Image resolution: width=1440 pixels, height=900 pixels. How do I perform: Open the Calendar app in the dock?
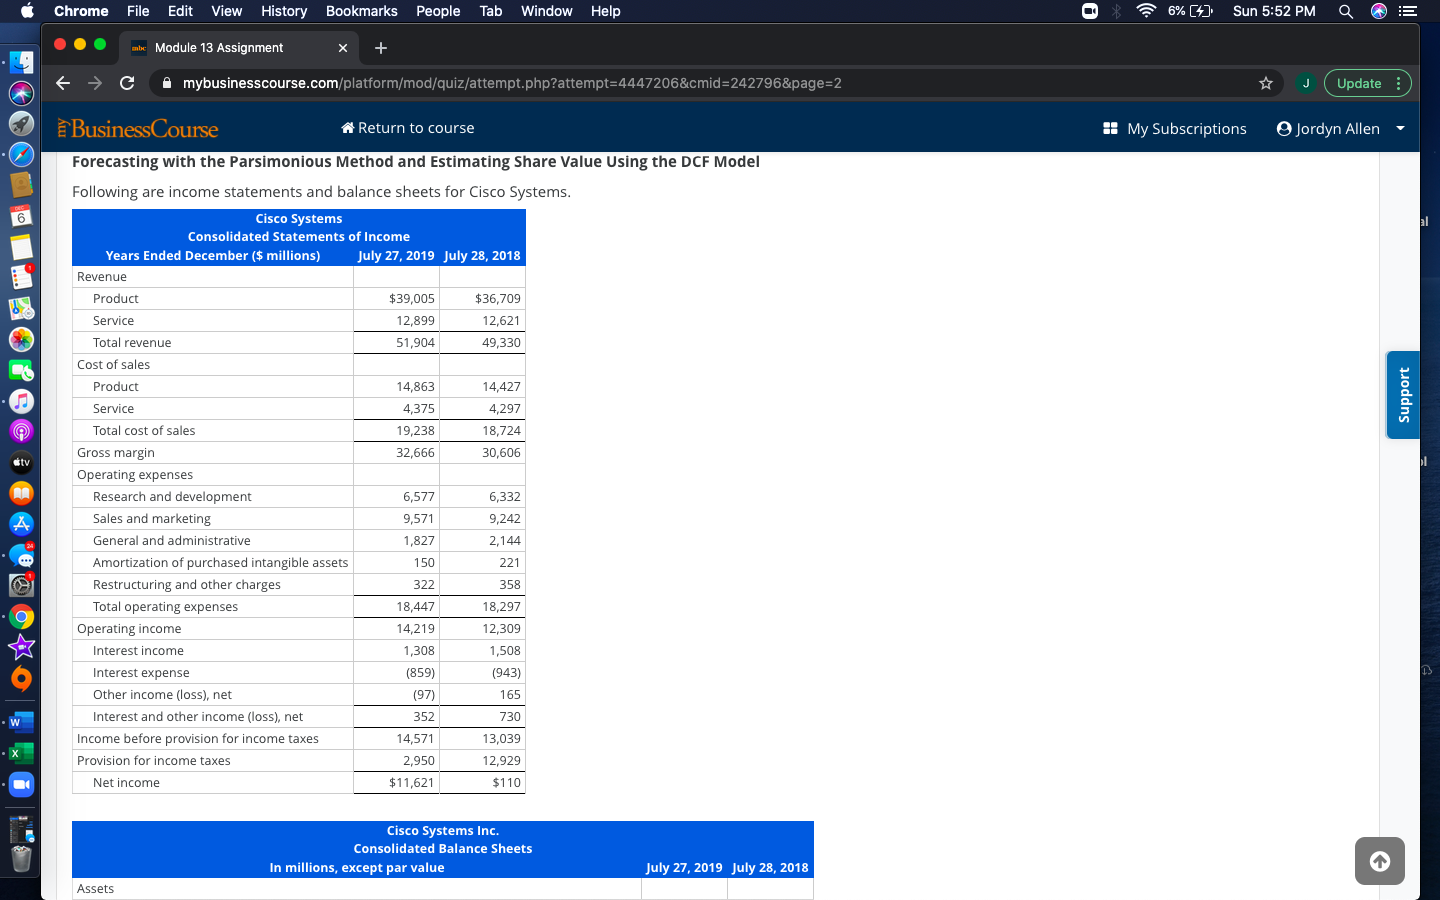point(21,216)
